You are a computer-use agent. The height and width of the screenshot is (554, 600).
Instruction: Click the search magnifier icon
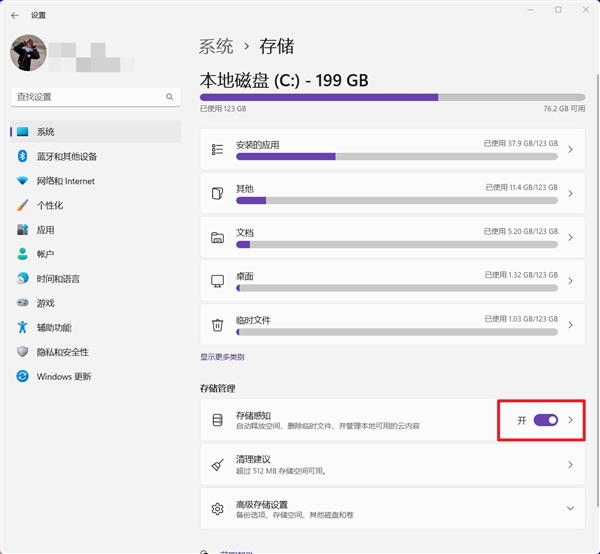coord(170,97)
